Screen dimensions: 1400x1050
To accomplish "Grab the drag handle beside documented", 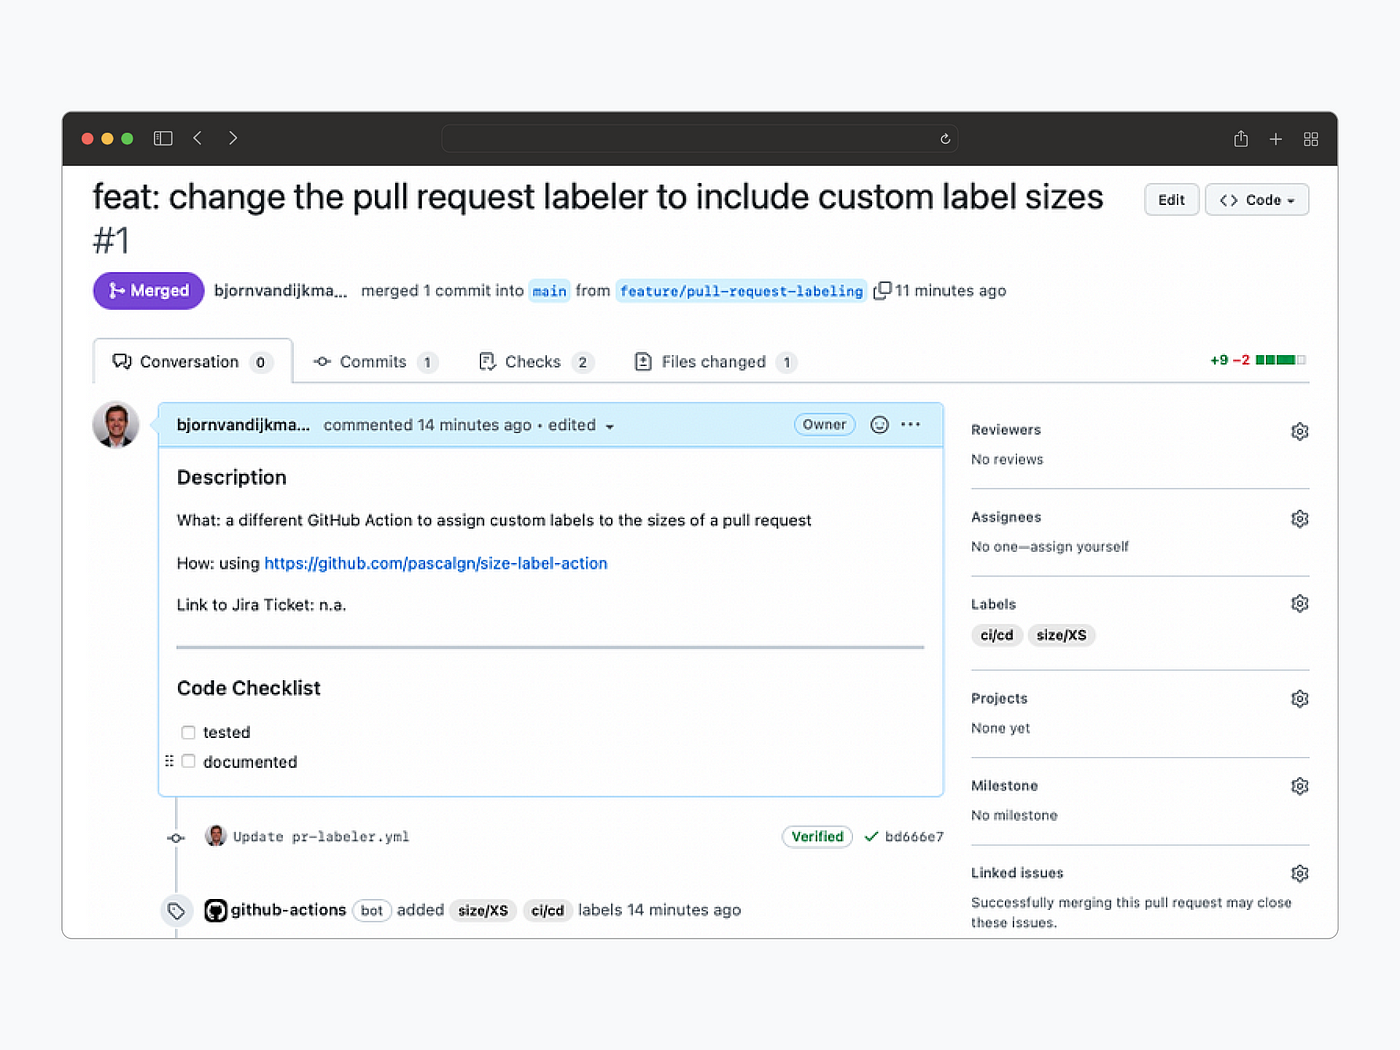I will [169, 761].
